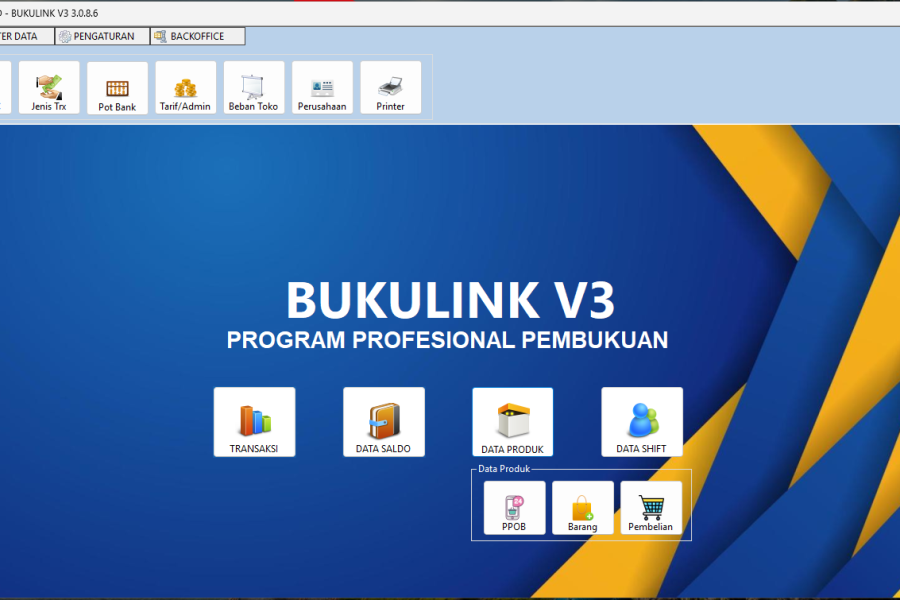Open Beban Toko settings

tap(254, 88)
